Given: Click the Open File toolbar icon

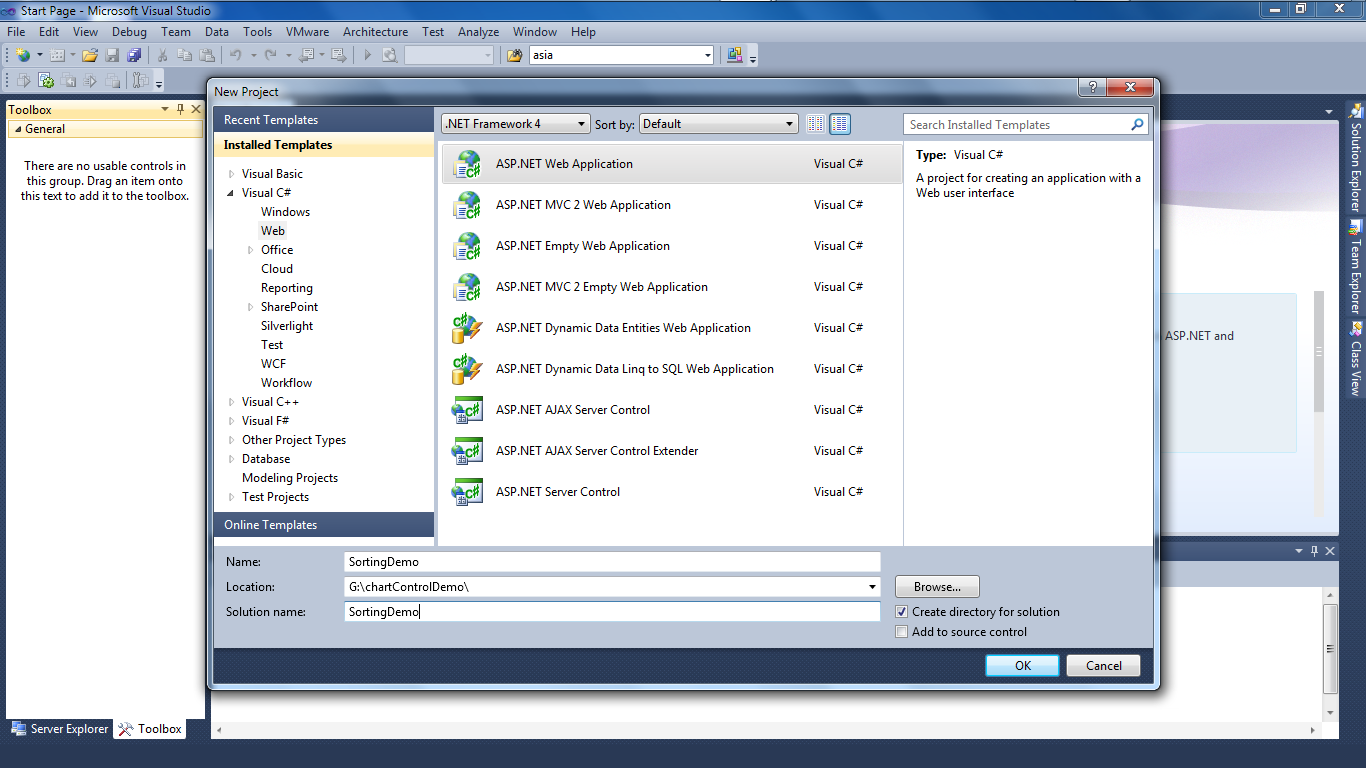Looking at the screenshot, I should pyautogui.click(x=90, y=55).
